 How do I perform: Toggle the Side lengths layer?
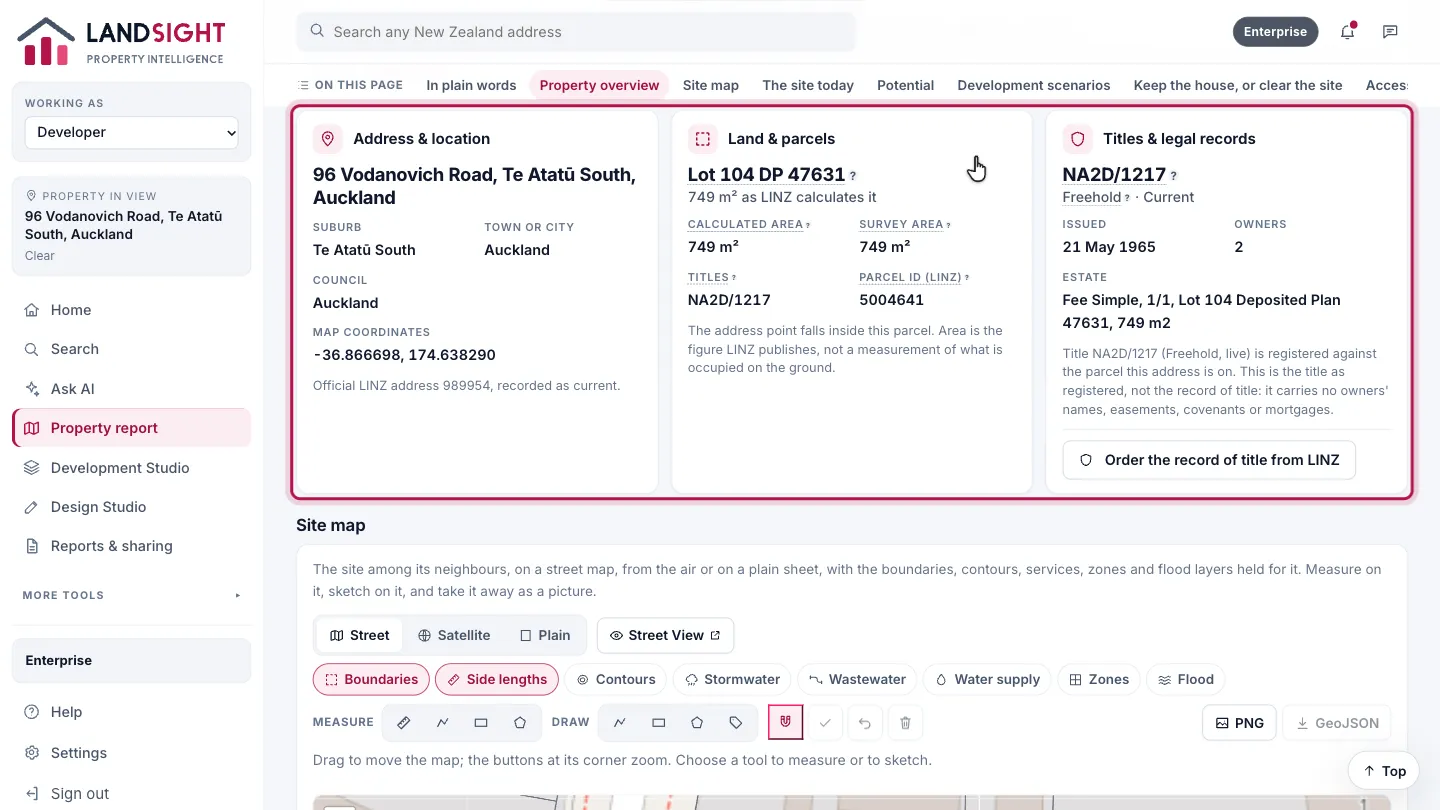coord(497,679)
